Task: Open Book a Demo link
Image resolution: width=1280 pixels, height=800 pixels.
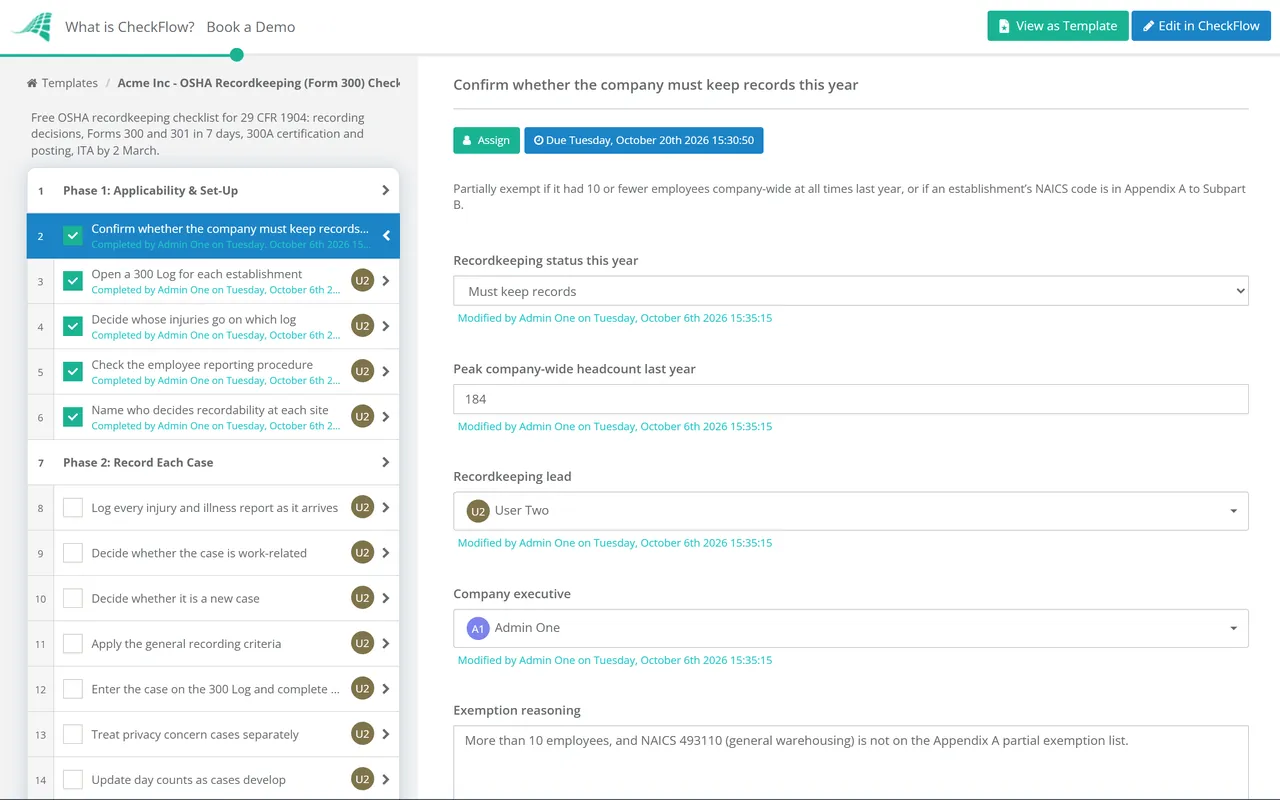Action: (251, 27)
